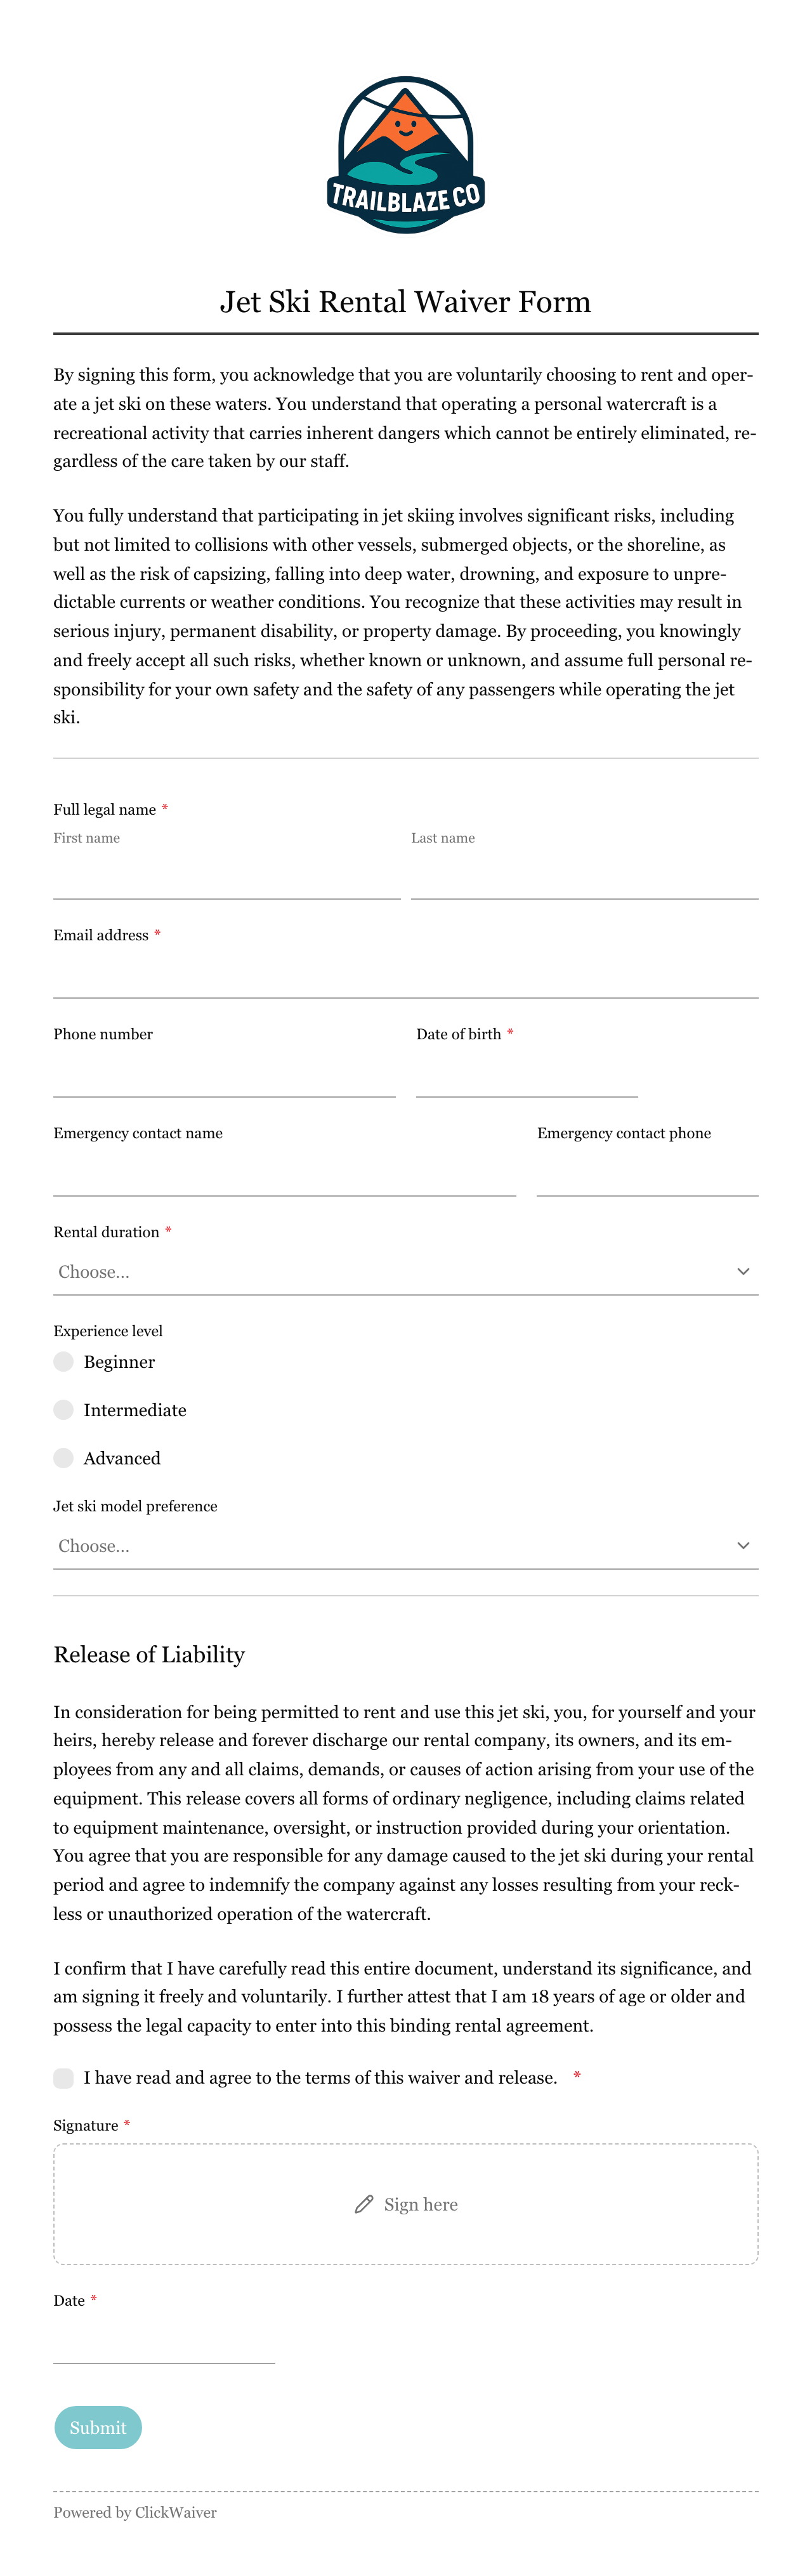Open the Rental duration dropdown
Viewport: 812px width, 2576px height.
(x=405, y=1272)
